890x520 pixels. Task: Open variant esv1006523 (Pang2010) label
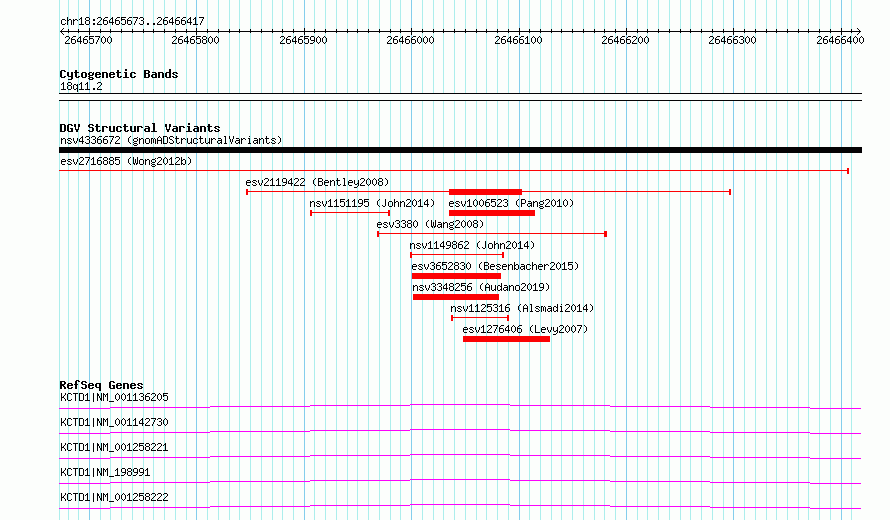511,203
